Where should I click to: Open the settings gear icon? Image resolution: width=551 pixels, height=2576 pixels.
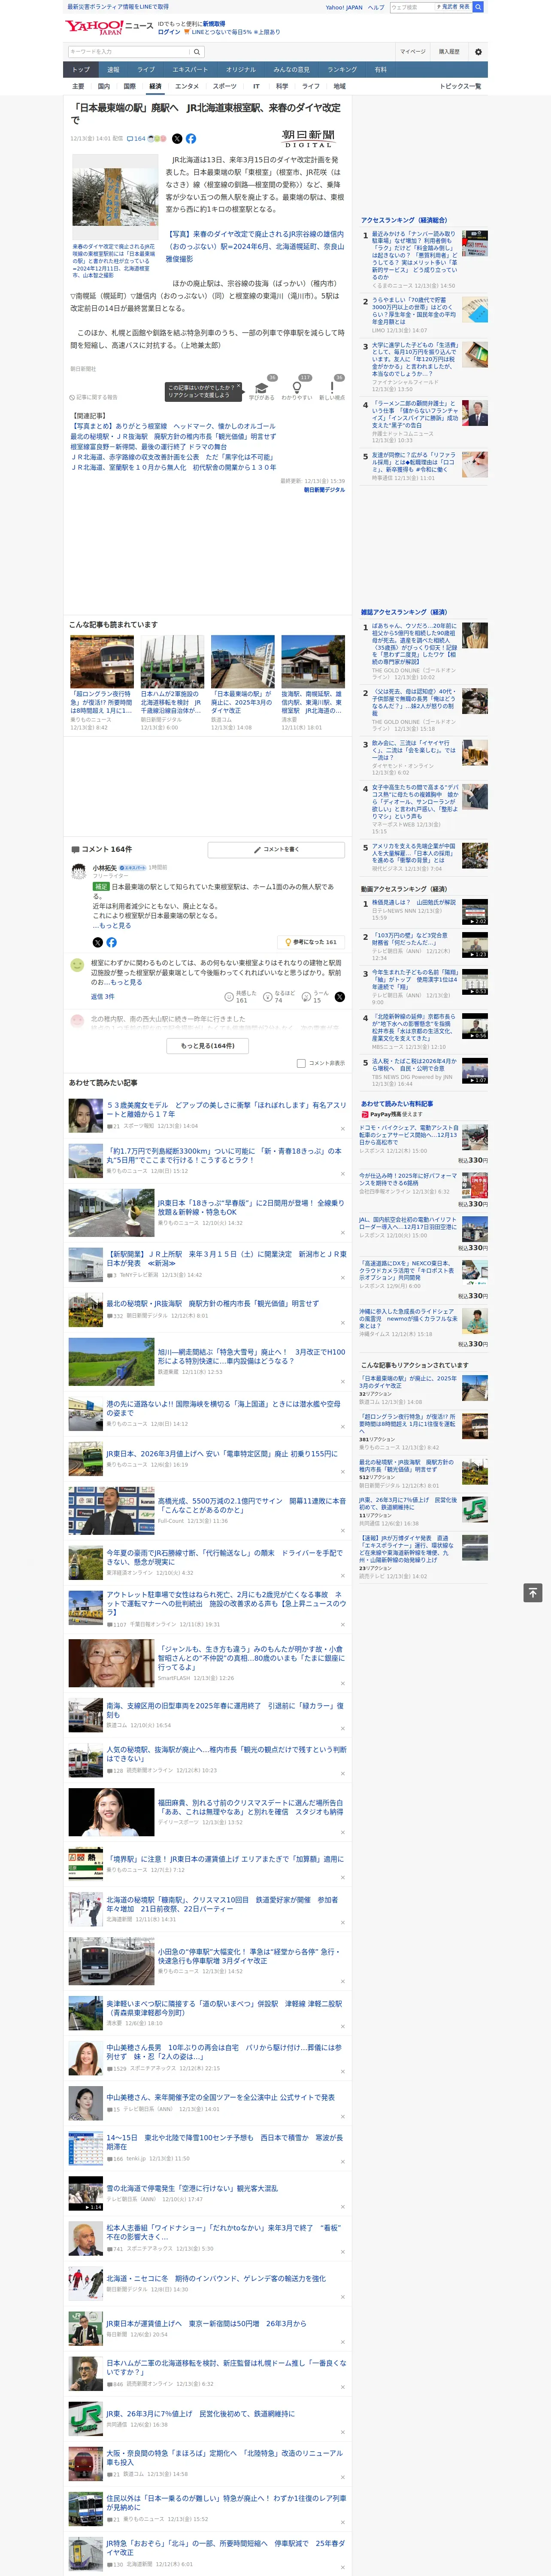point(478,52)
